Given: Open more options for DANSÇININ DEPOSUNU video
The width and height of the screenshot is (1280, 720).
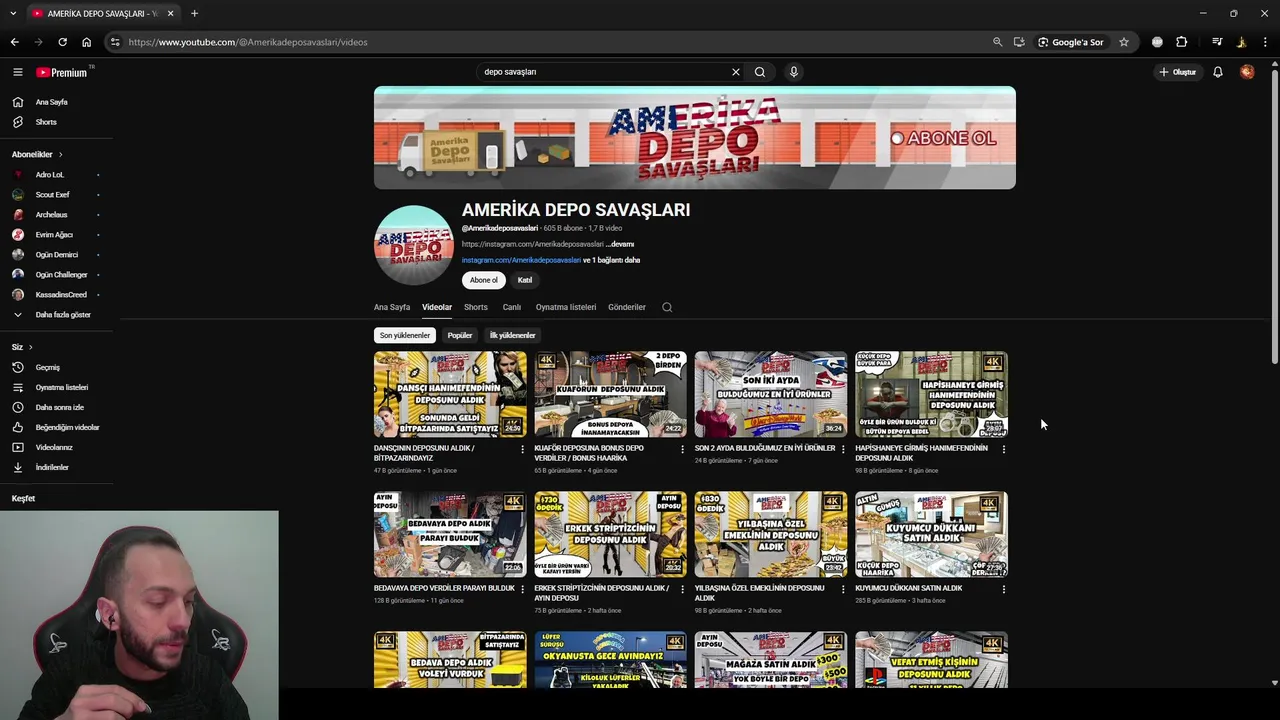Looking at the screenshot, I should [x=522, y=449].
